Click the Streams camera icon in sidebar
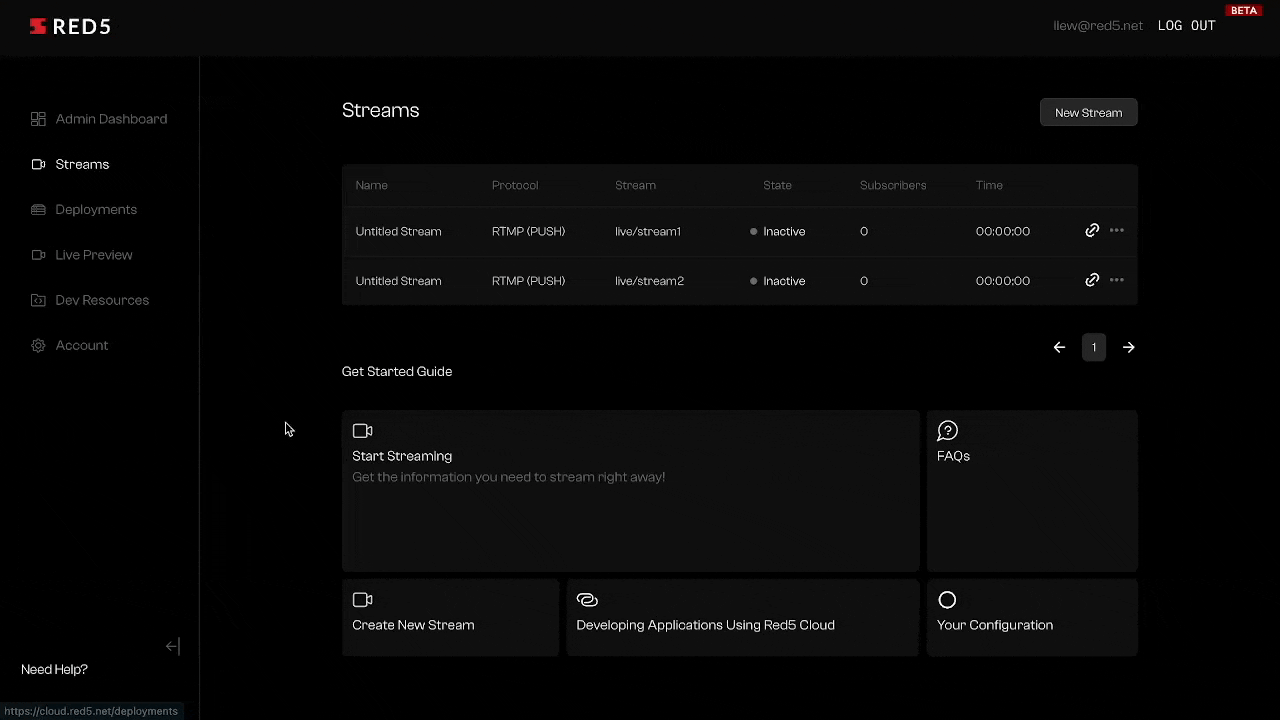This screenshot has width=1280, height=720. [x=38, y=164]
